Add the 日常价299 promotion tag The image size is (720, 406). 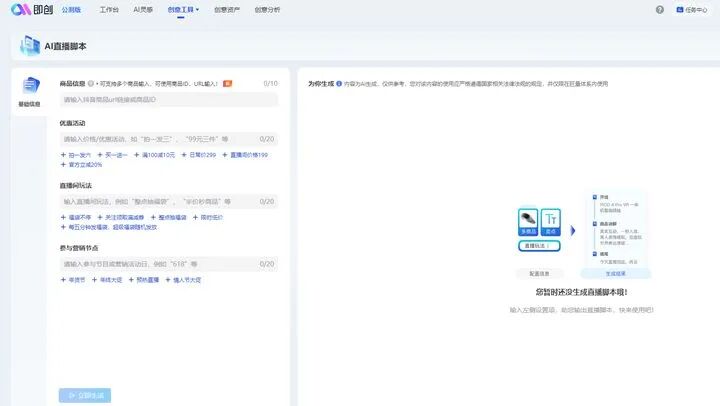click(x=198, y=155)
